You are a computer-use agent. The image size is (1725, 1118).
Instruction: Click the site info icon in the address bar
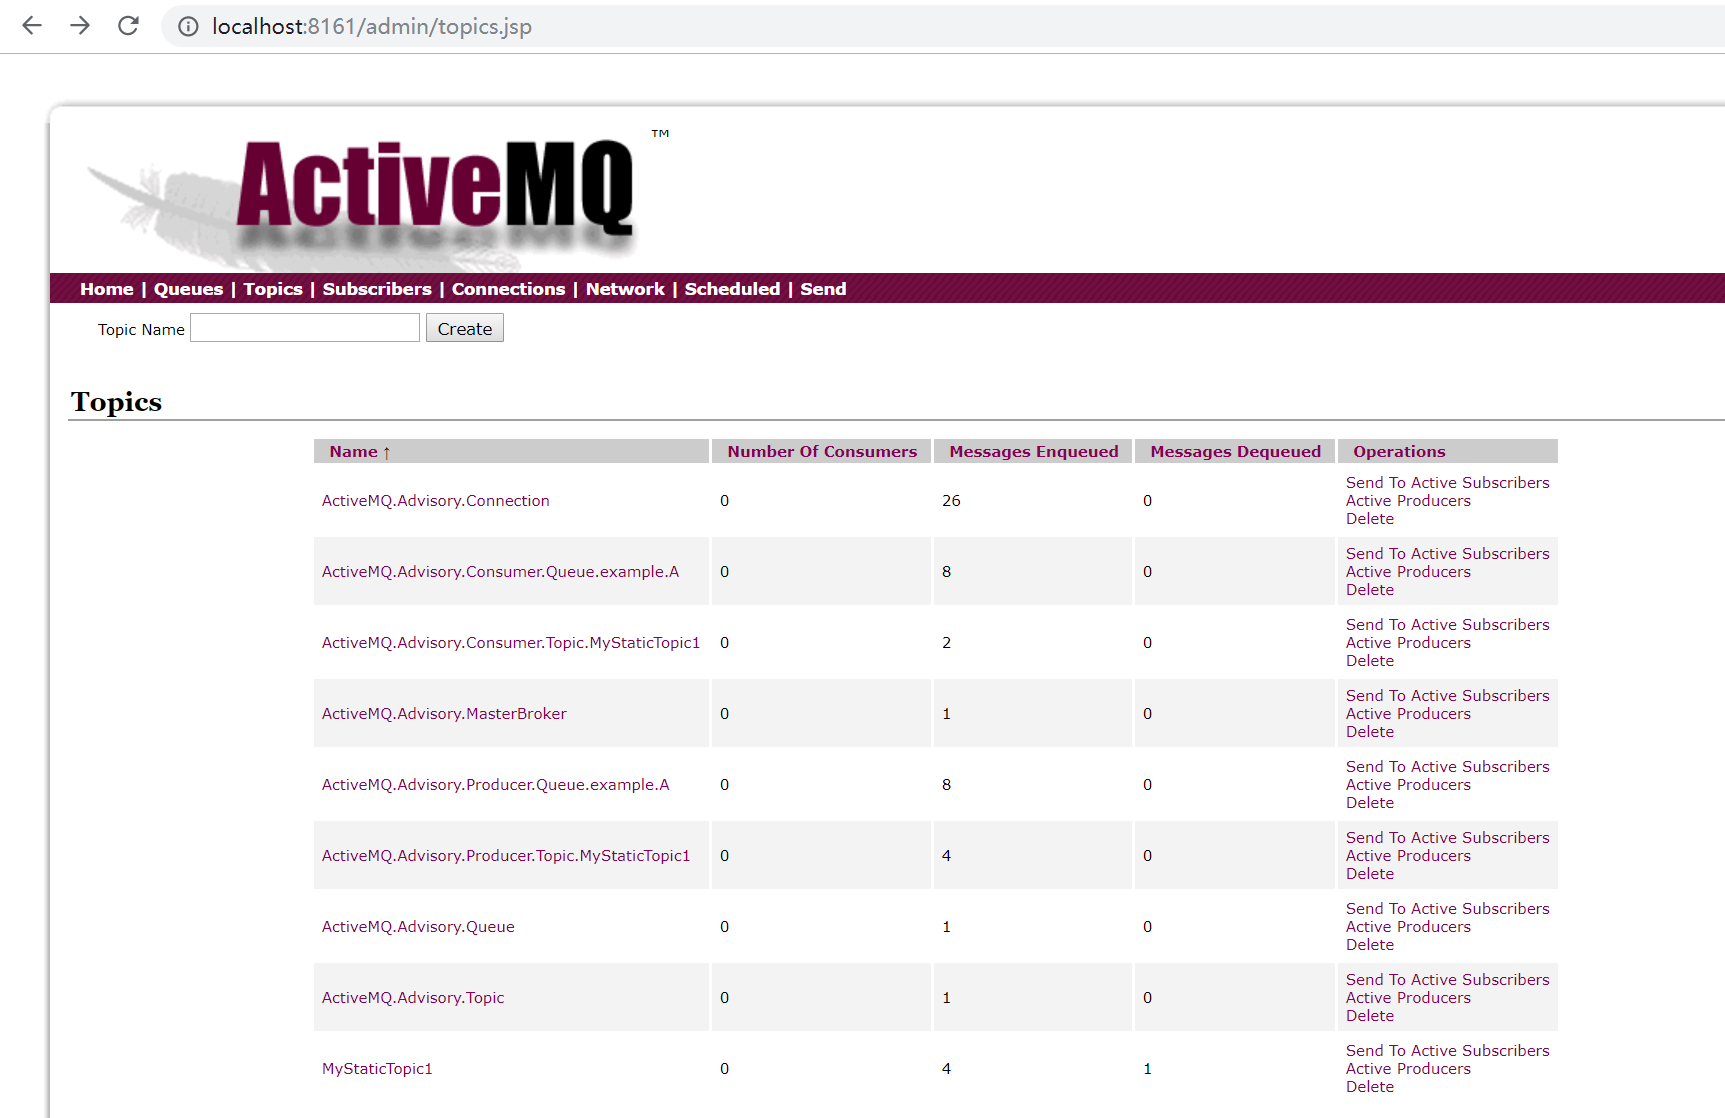coord(188,26)
